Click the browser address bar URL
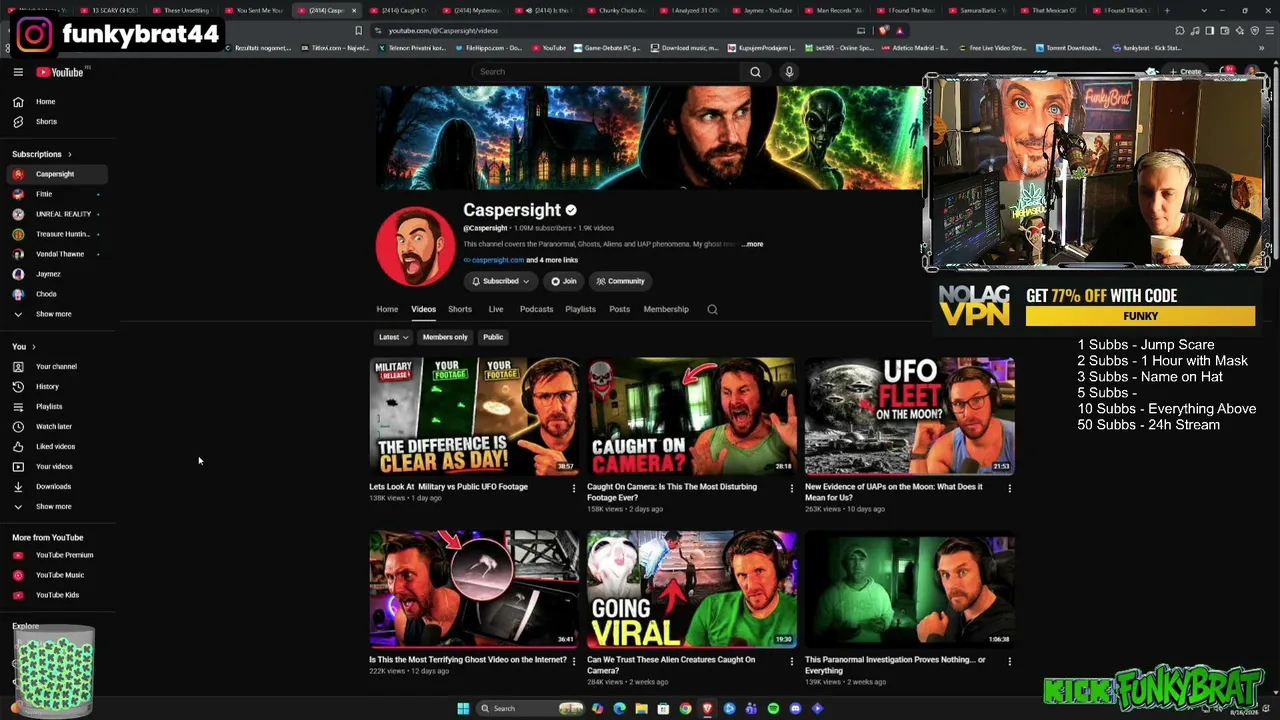This screenshot has width=1280, height=720. (443, 31)
